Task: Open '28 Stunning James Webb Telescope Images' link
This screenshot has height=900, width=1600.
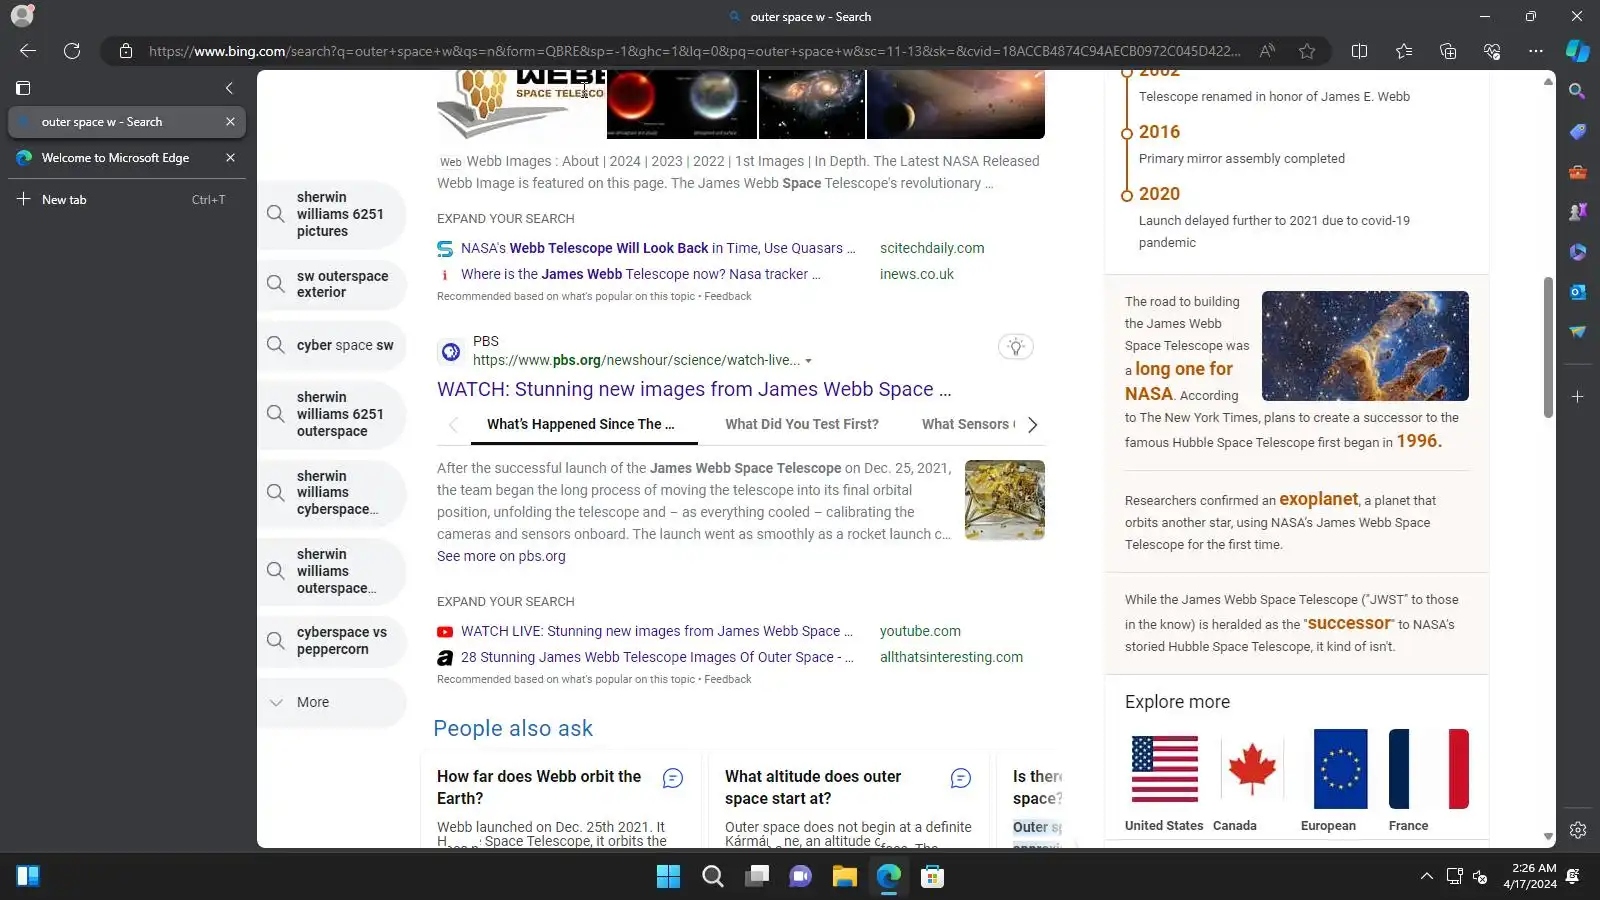Action: pyautogui.click(x=657, y=657)
